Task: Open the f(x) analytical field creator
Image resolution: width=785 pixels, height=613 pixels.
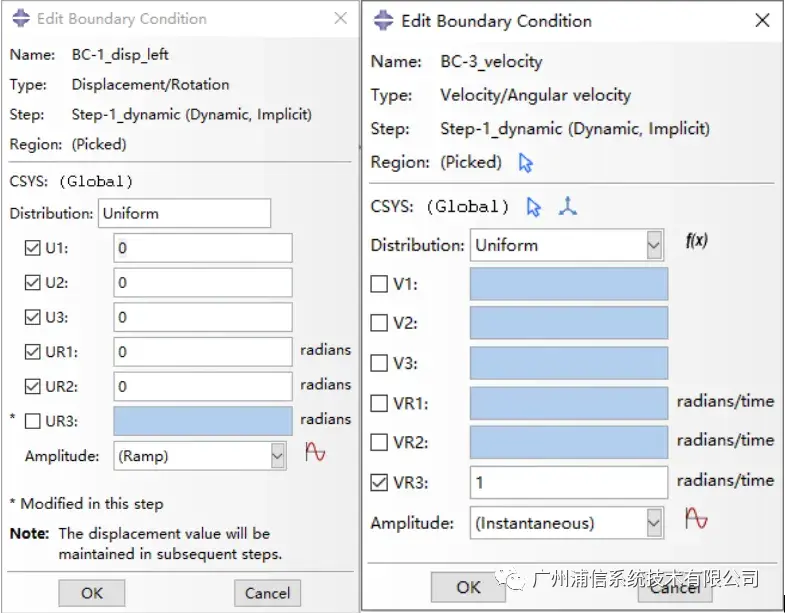Action: (697, 241)
